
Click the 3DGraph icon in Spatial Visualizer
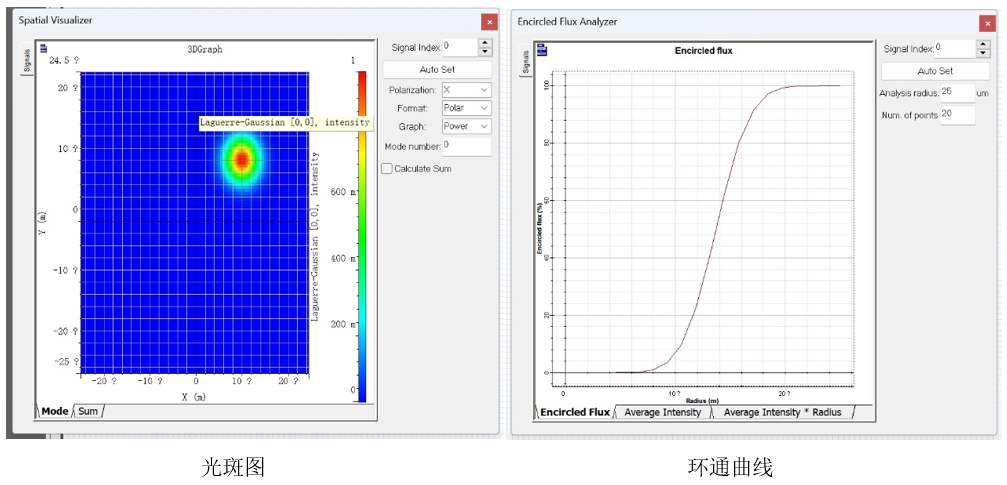tap(44, 48)
